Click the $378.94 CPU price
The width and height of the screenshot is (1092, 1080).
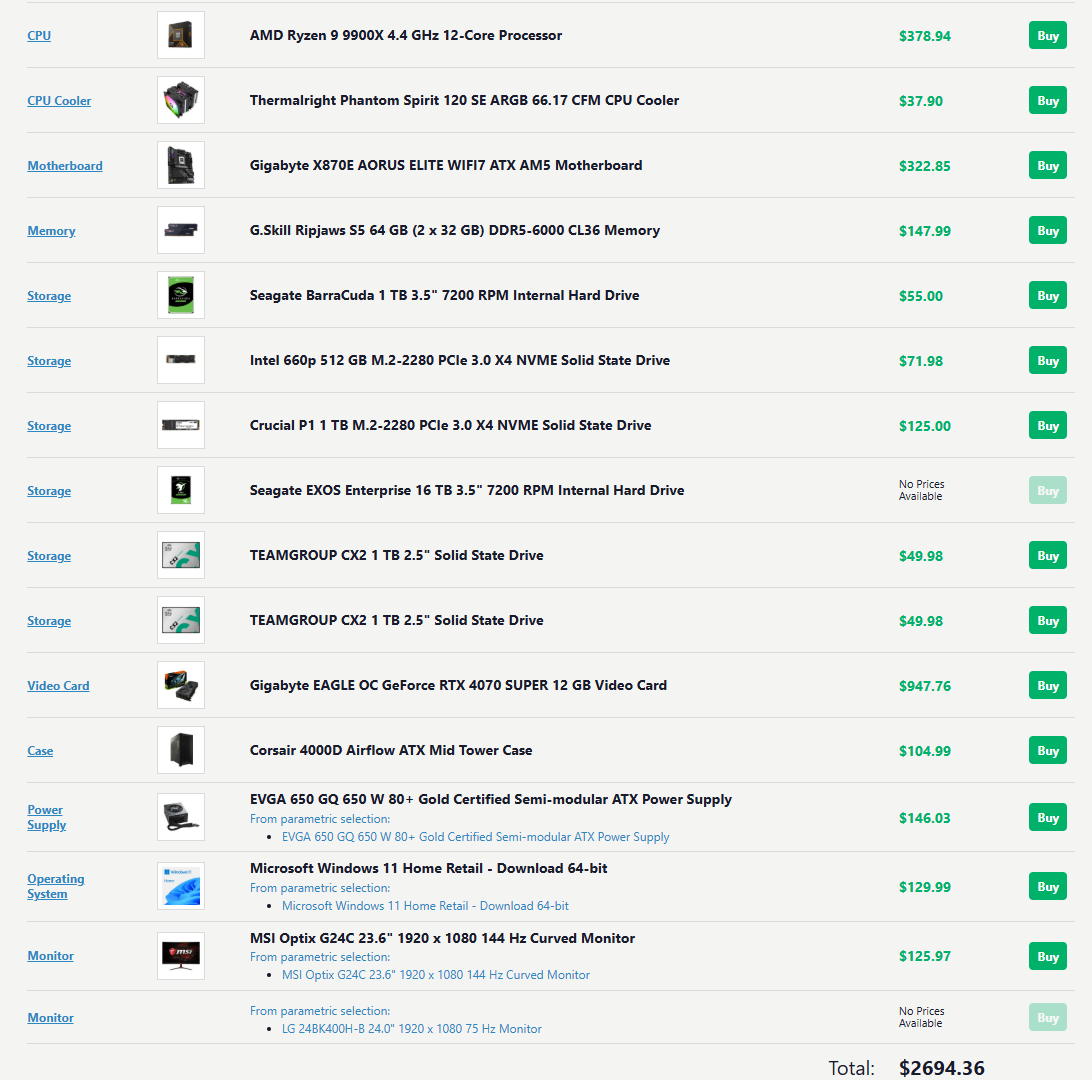(x=924, y=36)
